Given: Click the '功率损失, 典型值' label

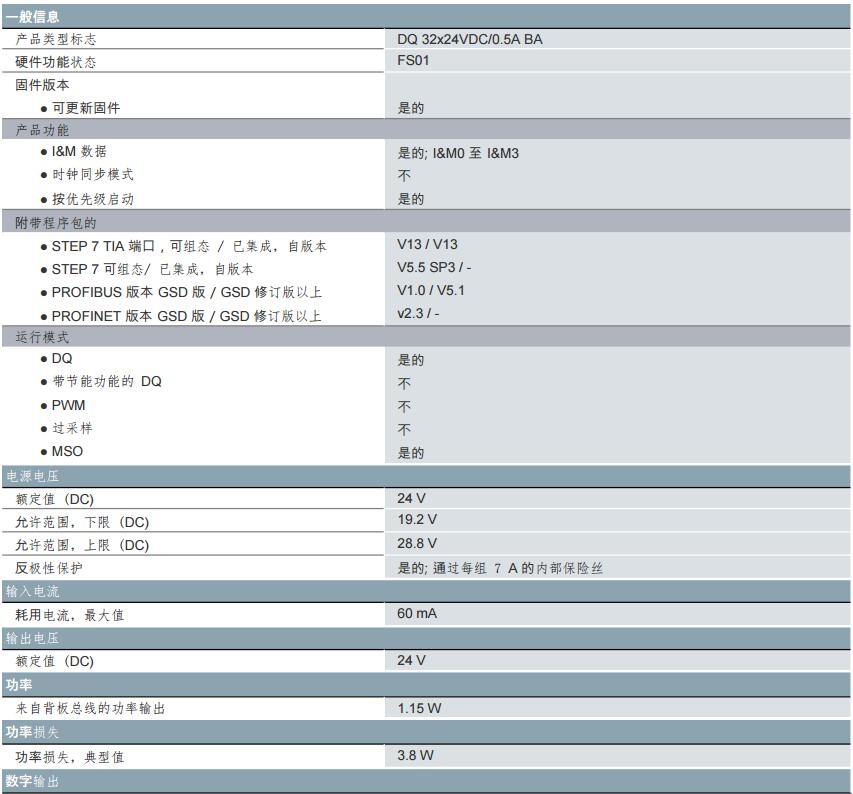Looking at the screenshot, I should tap(69, 757).
